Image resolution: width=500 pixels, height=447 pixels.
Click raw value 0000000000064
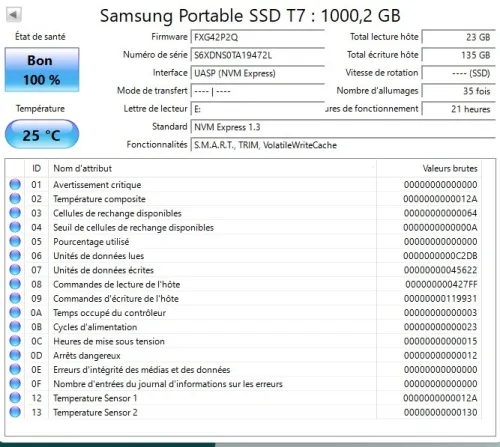[440, 213]
